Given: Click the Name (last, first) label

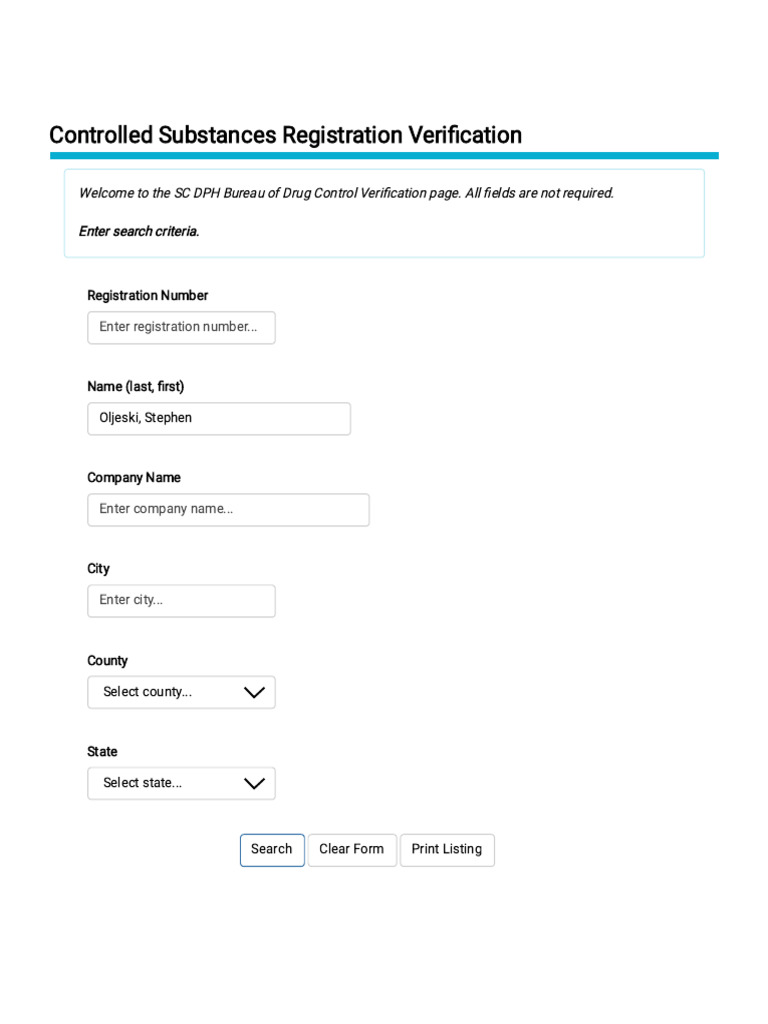Looking at the screenshot, I should click(135, 386).
